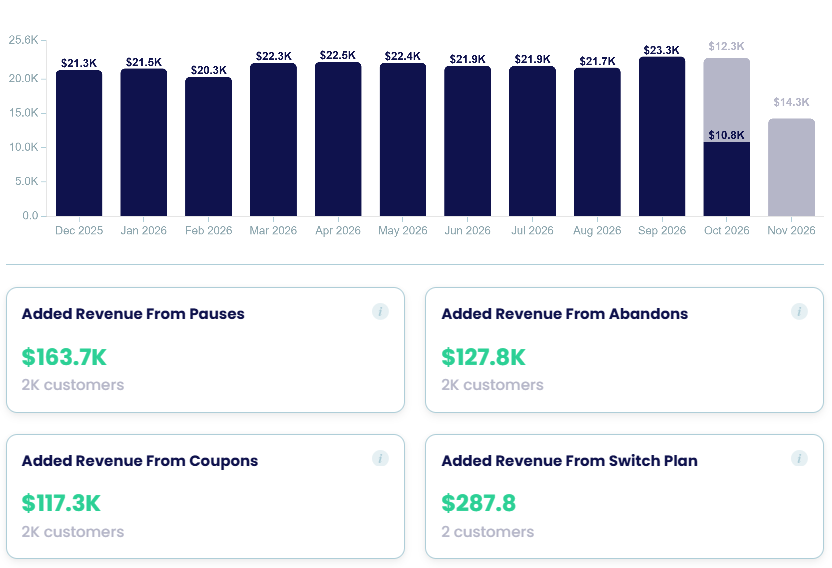Click the 'Added Revenue From Switch Plan' heading
Viewport: 832px width, 568px height.
click(569, 461)
